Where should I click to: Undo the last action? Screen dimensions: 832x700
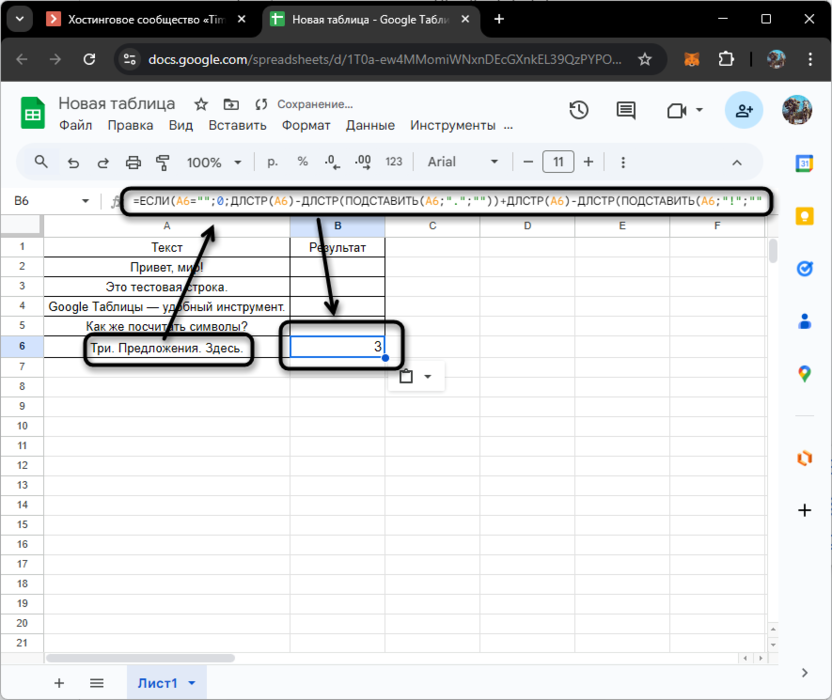[x=73, y=162]
